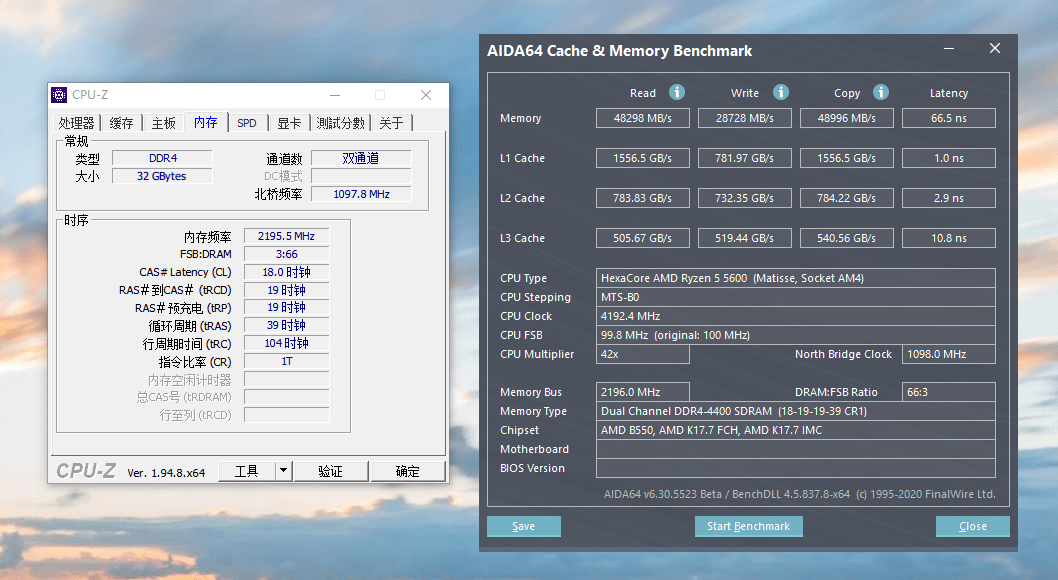Click the 内存频率 value 2195.5 MHz

pyautogui.click(x=287, y=236)
